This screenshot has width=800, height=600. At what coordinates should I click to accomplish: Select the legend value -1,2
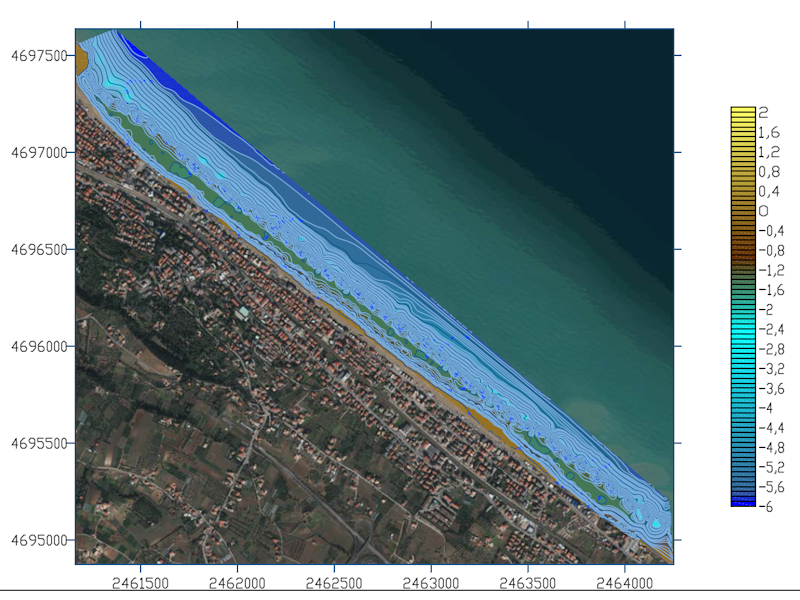pos(771,270)
